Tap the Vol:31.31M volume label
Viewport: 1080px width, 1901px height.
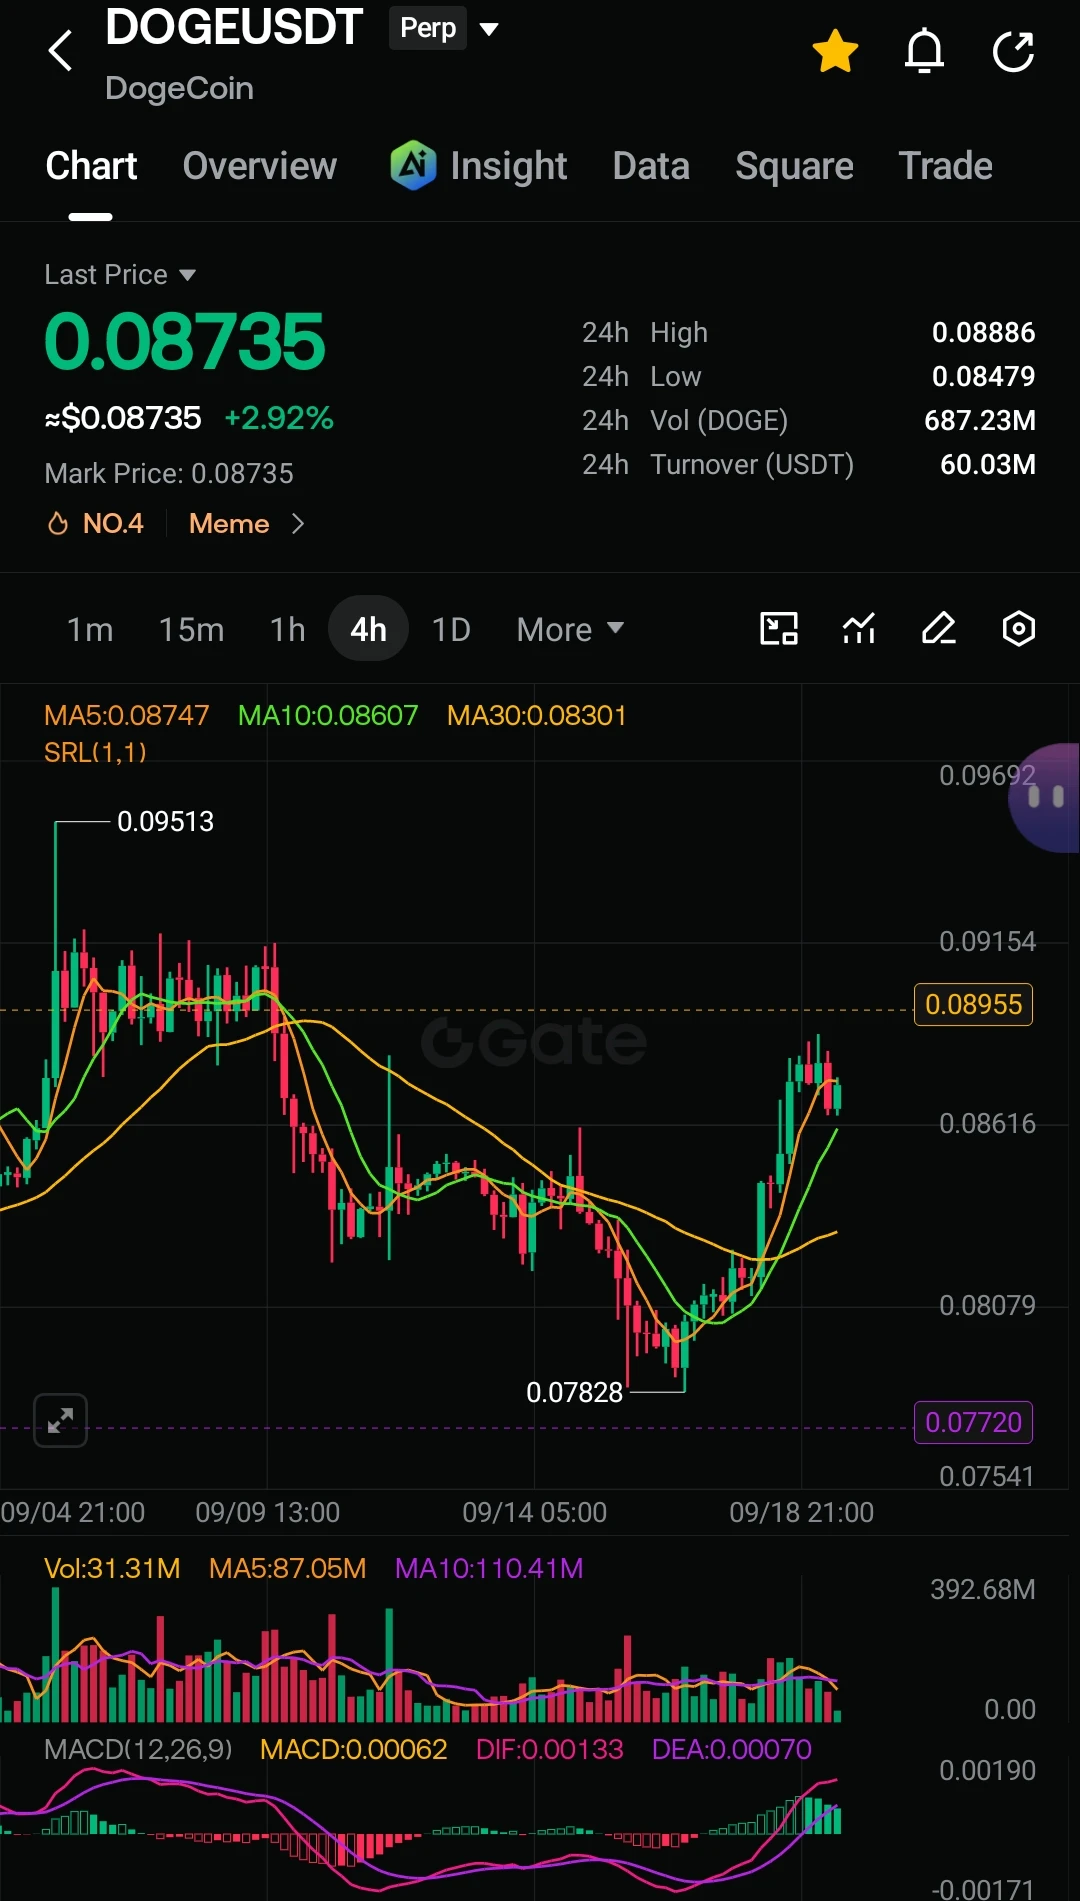point(112,1568)
